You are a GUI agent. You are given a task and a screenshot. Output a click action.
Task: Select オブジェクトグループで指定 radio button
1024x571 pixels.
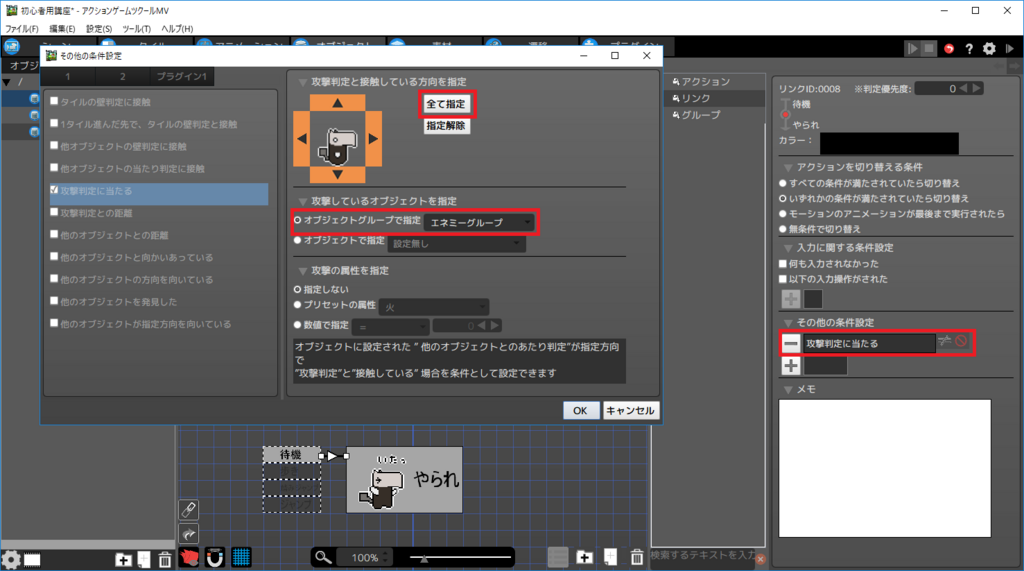click(x=298, y=220)
